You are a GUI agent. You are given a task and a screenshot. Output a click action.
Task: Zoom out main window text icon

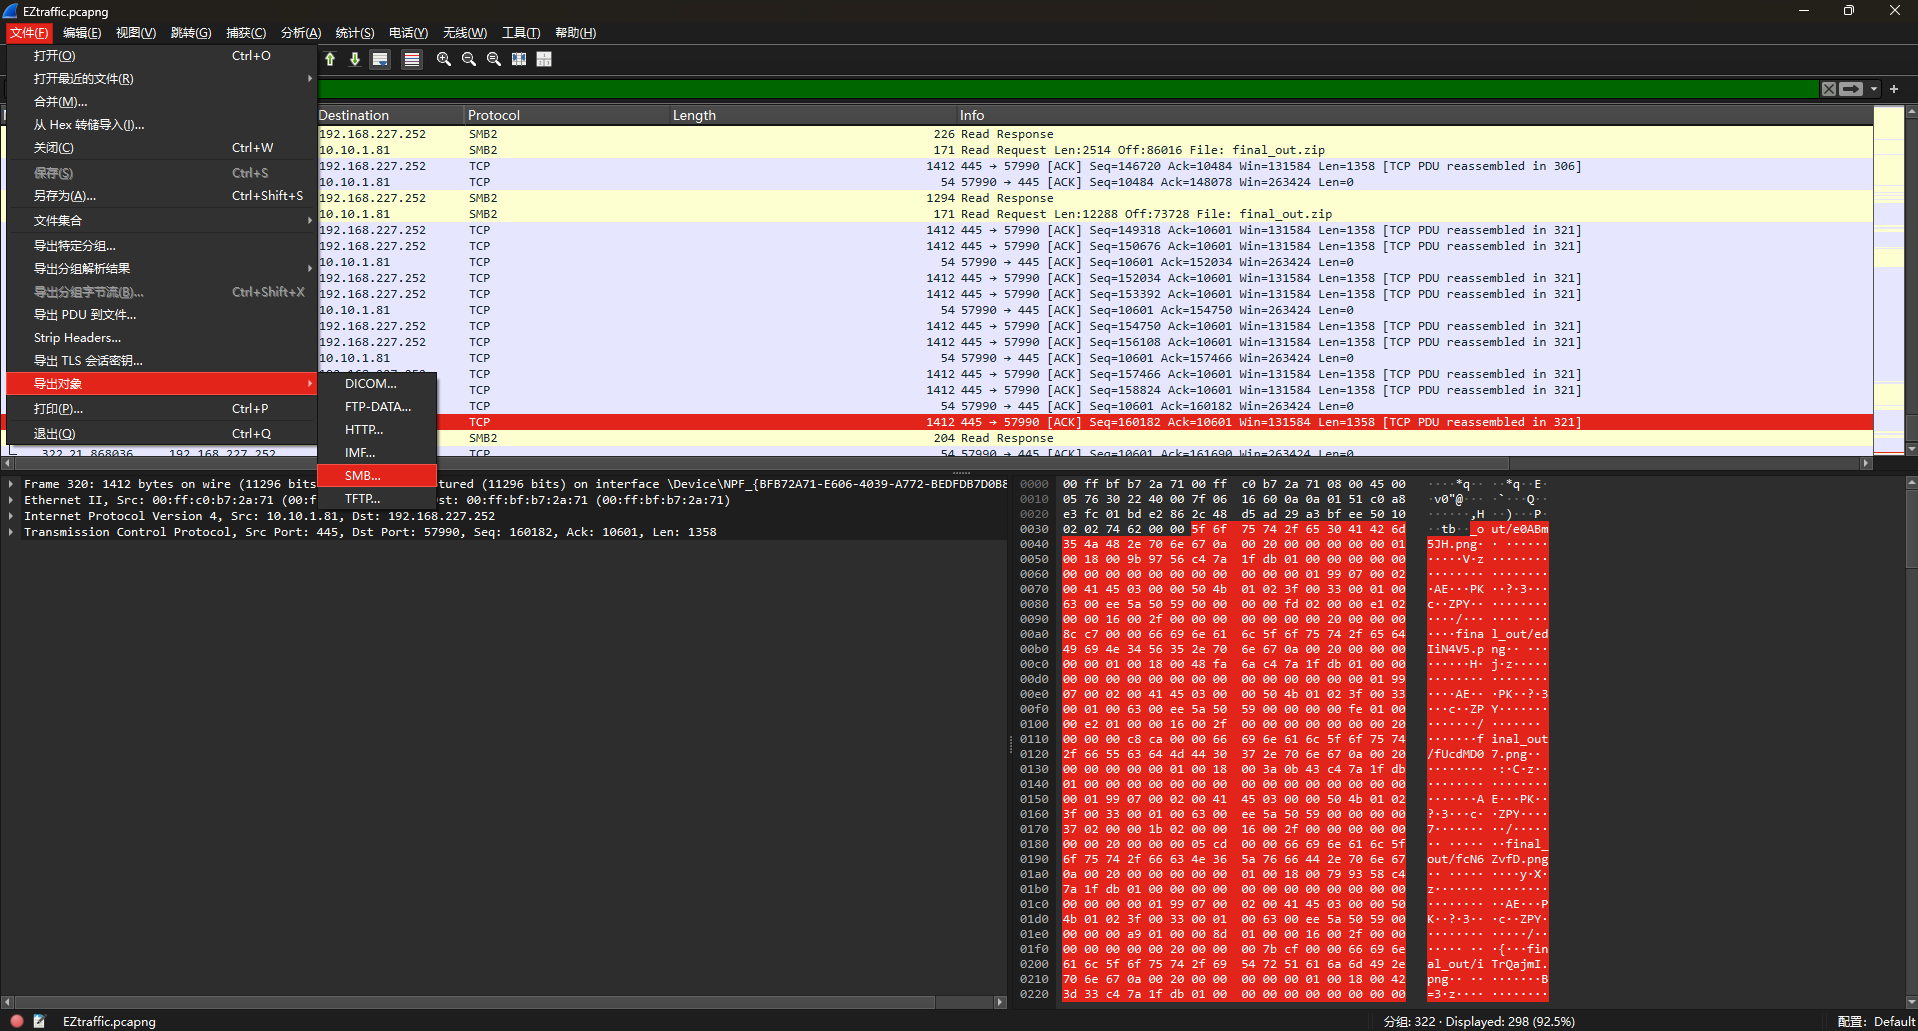469,59
